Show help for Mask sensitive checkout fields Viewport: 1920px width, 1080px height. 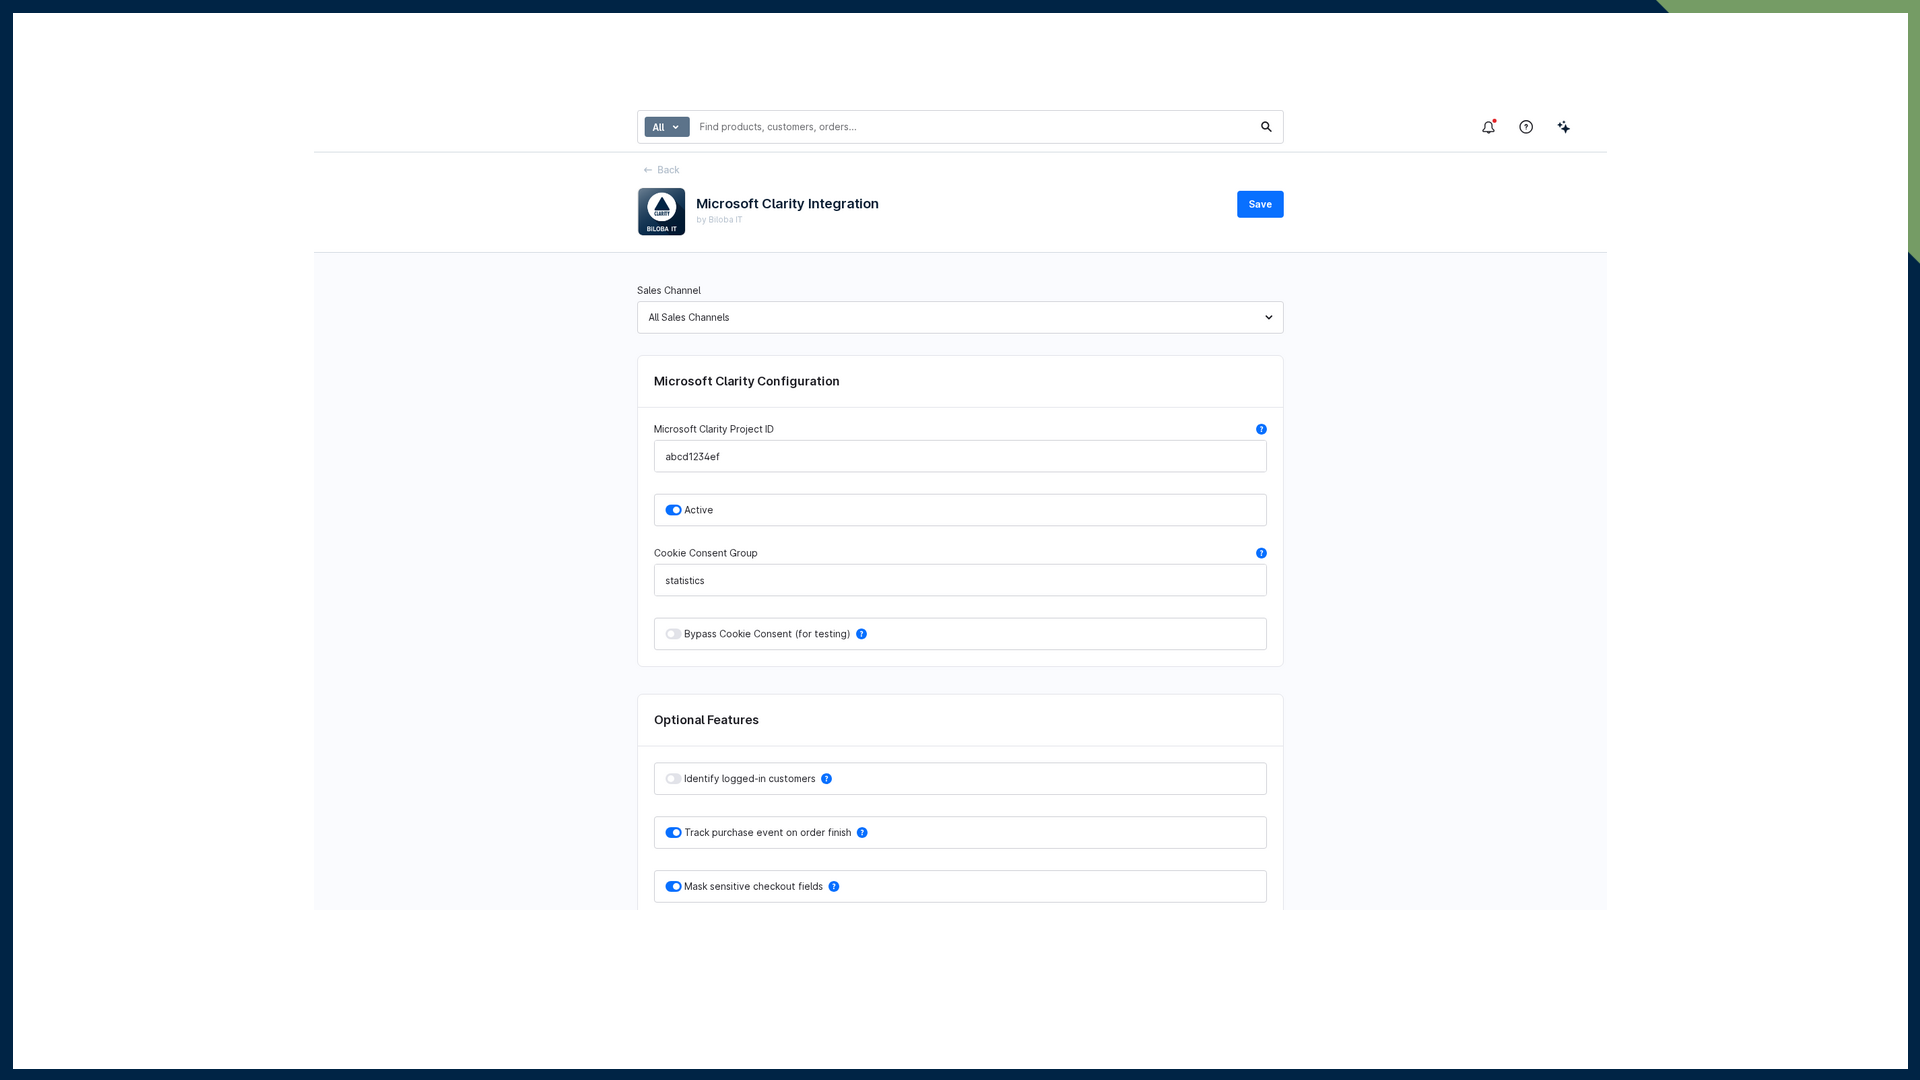tap(834, 887)
